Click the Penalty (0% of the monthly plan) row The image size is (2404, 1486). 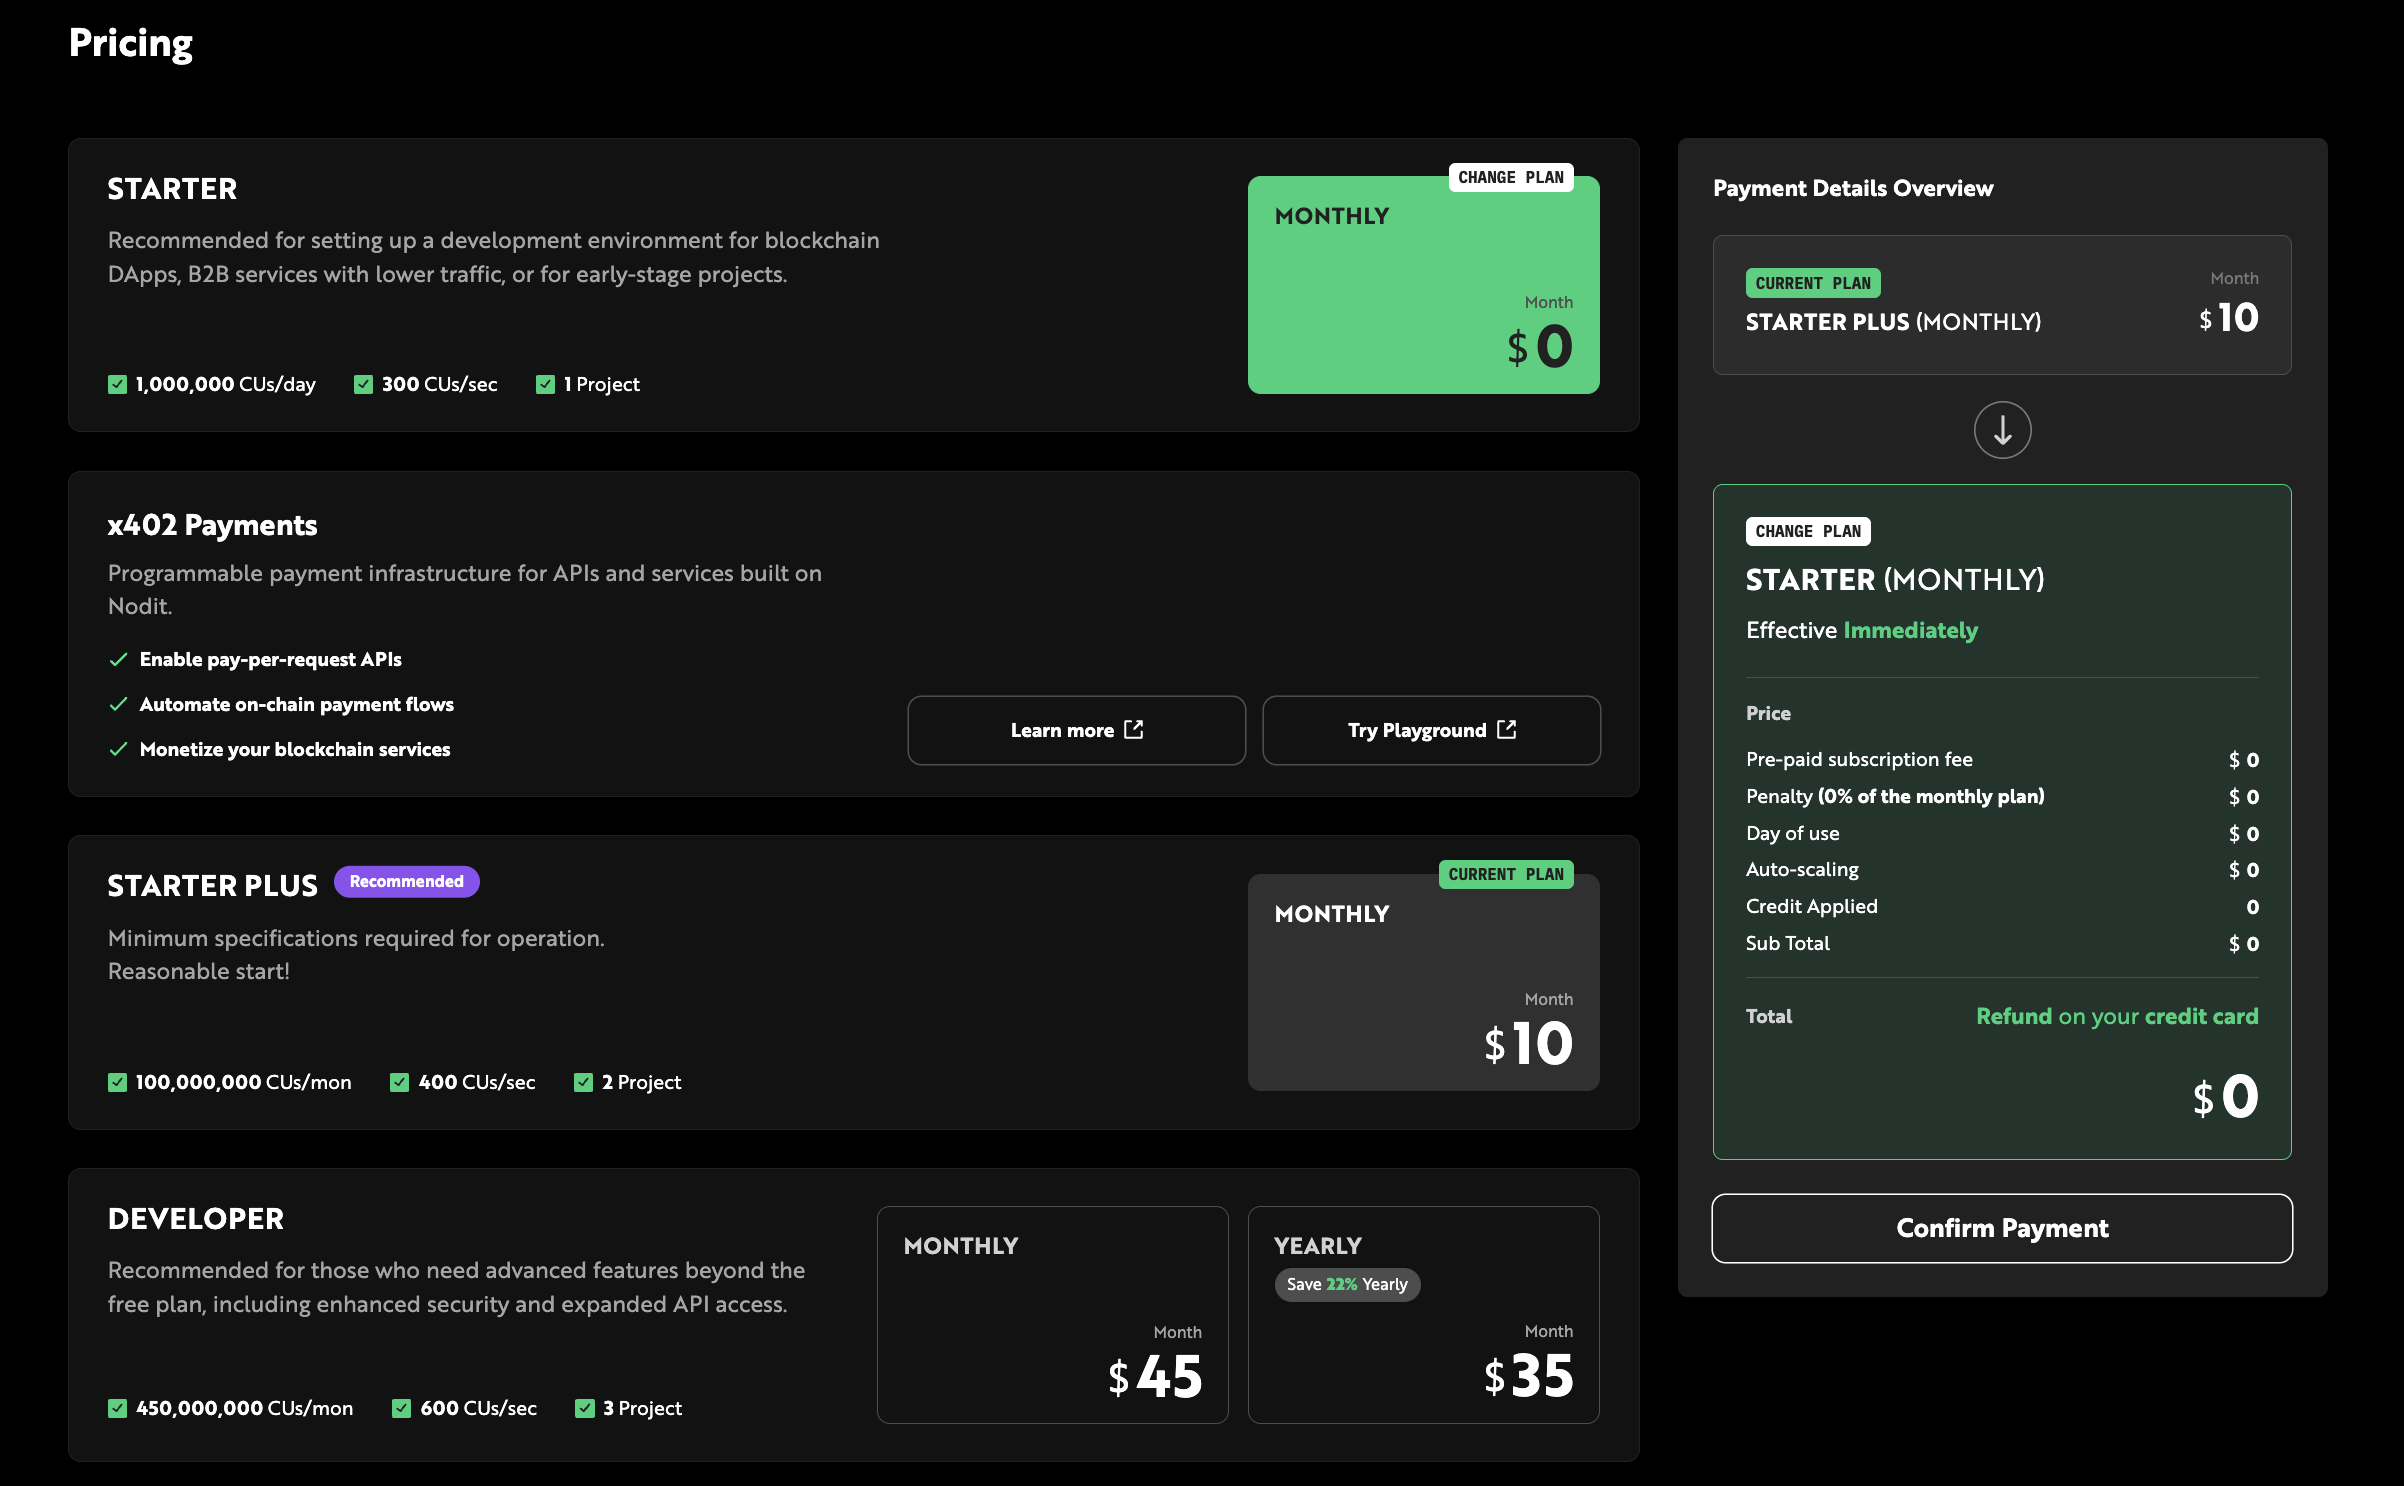tap(2002, 796)
